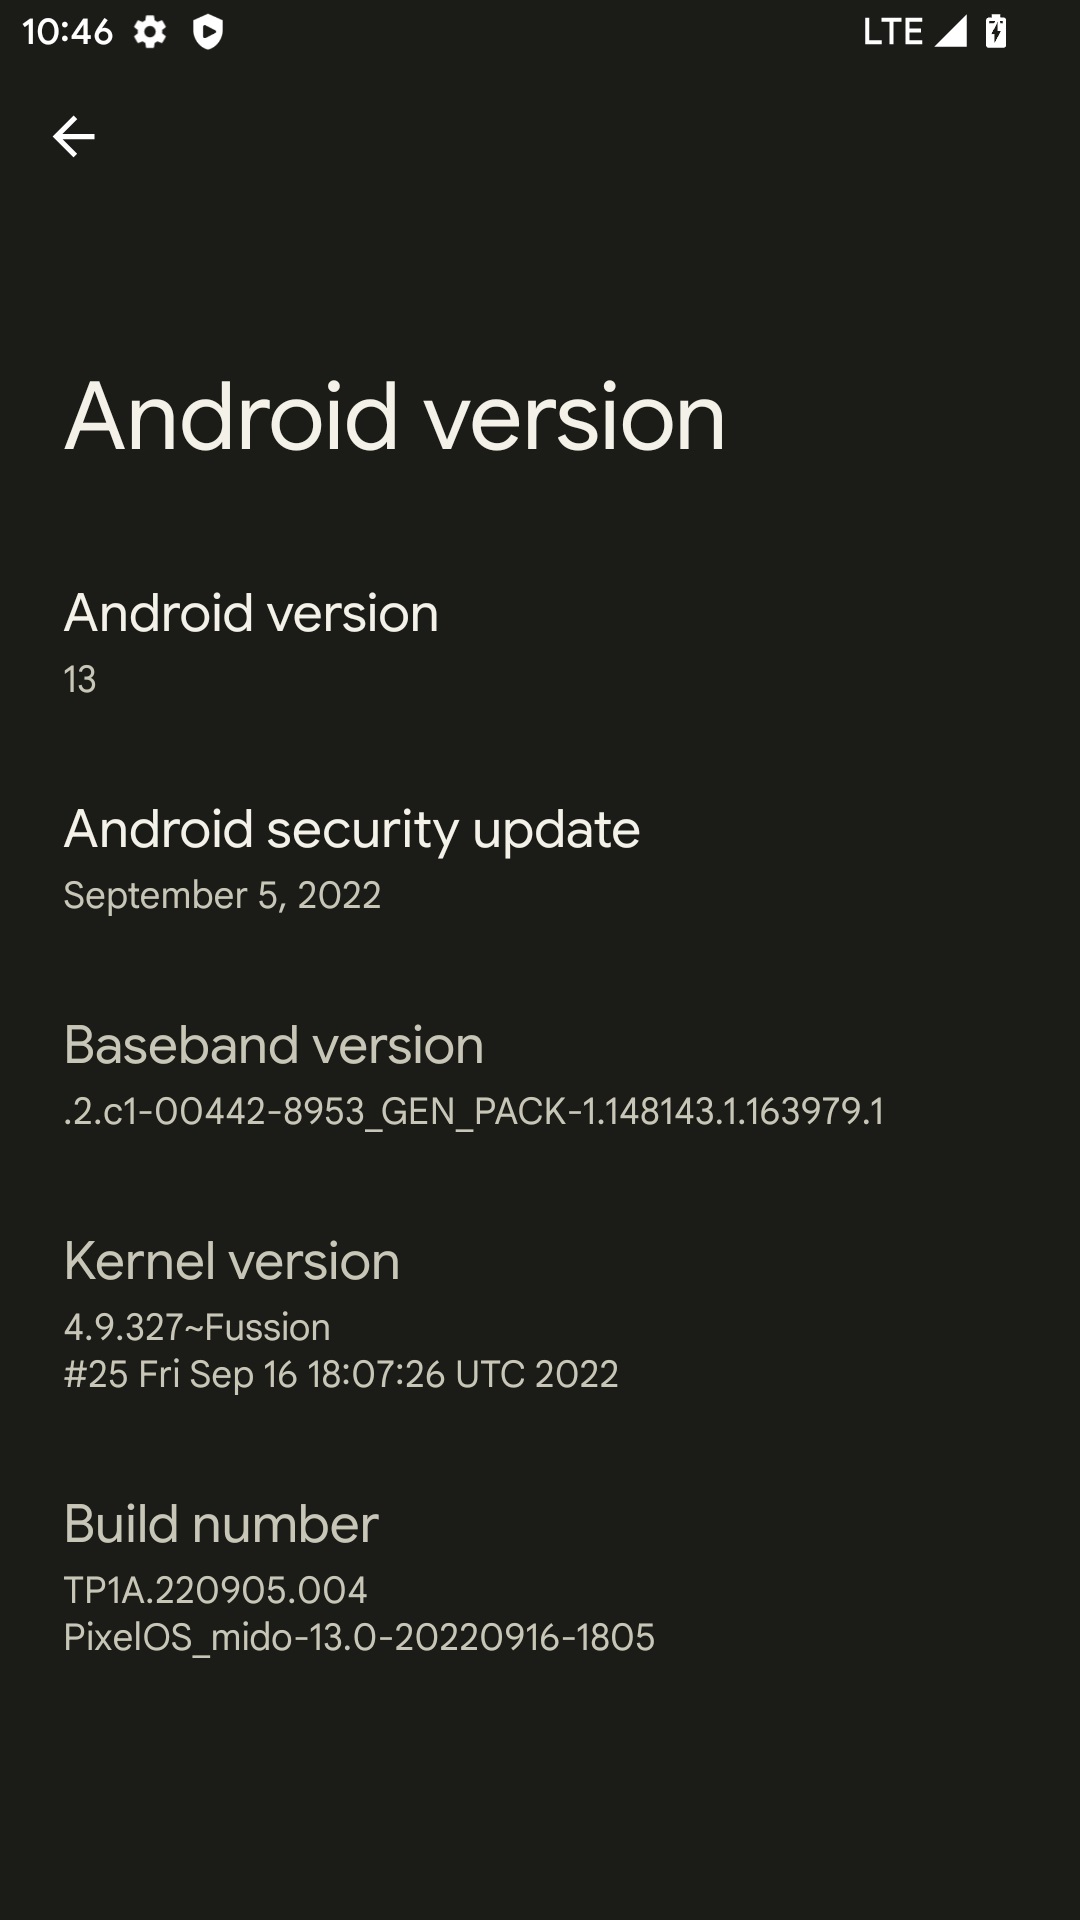The image size is (1080, 1920).
Task: Tap the battery charging icon
Action: pyautogui.click(x=996, y=31)
